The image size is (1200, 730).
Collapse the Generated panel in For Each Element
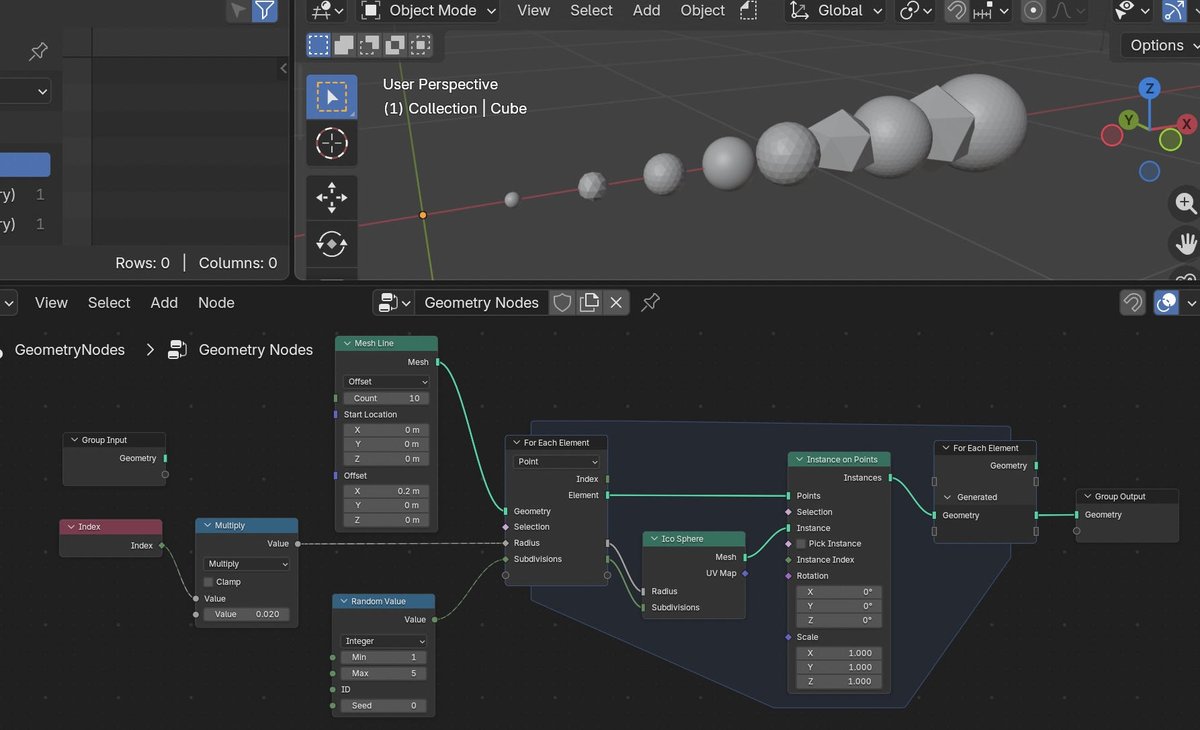[947, 497]
